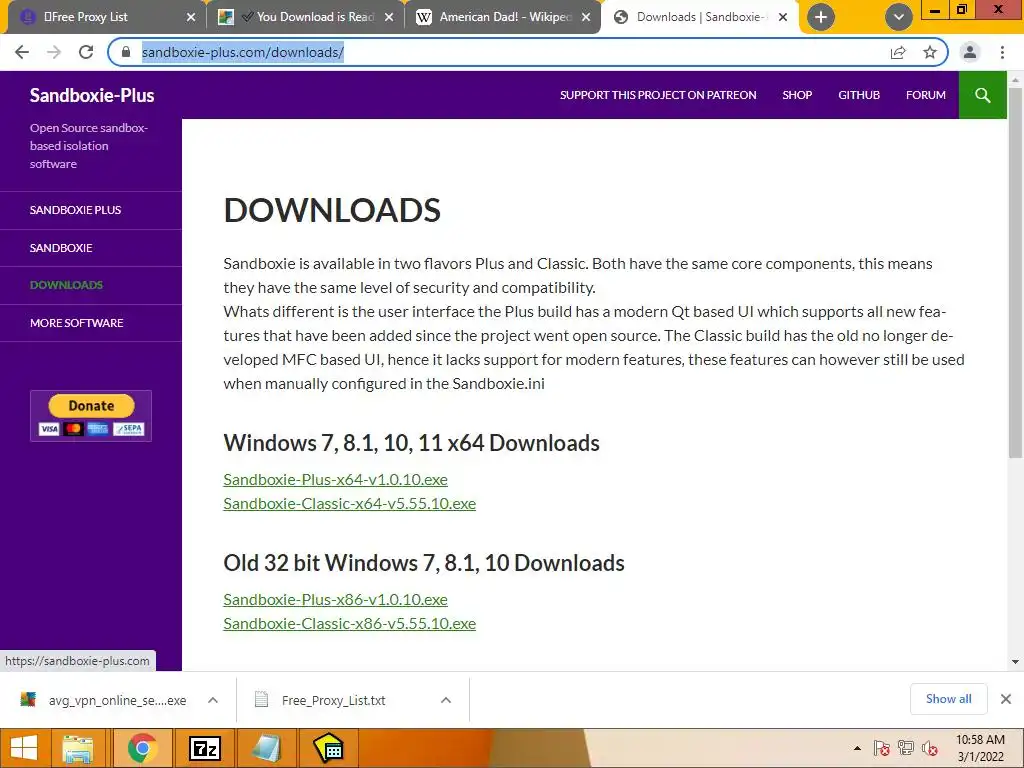1024x768 pixels.
Task: Click the Downloads page heading
Action: (332, 210)
